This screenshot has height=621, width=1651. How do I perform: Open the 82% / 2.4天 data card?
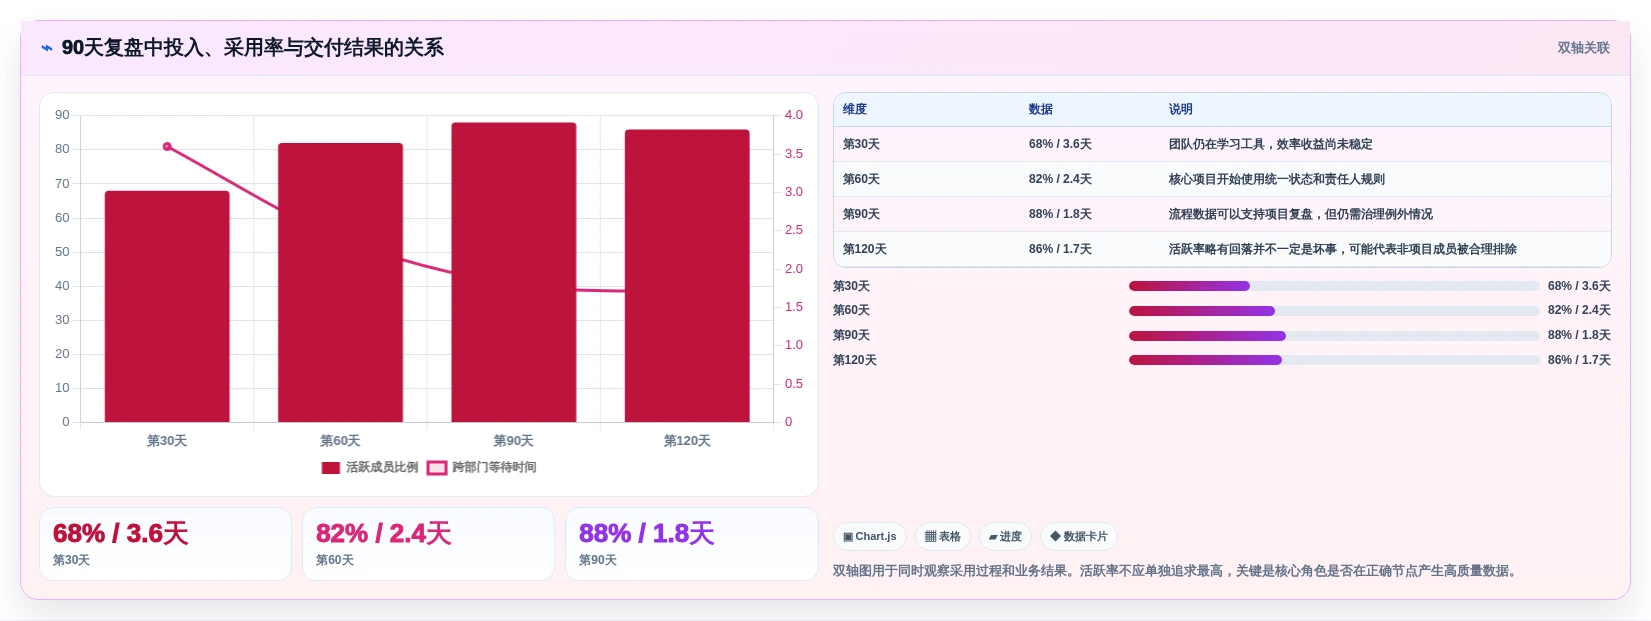[x=428, y=544]
